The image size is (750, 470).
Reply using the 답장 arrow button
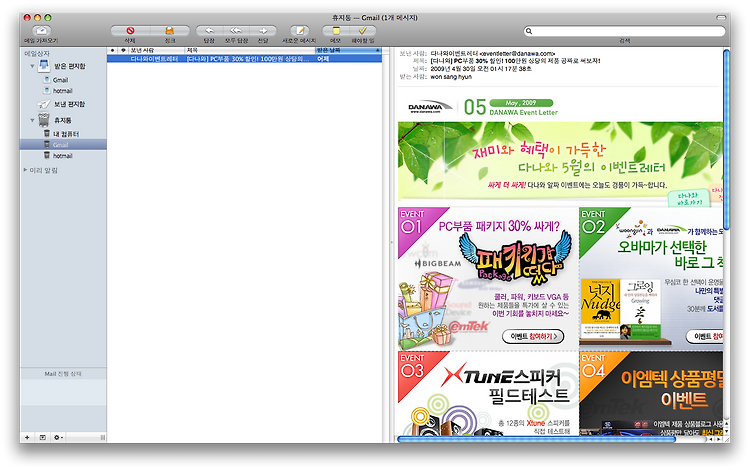[x=209, y=31]
